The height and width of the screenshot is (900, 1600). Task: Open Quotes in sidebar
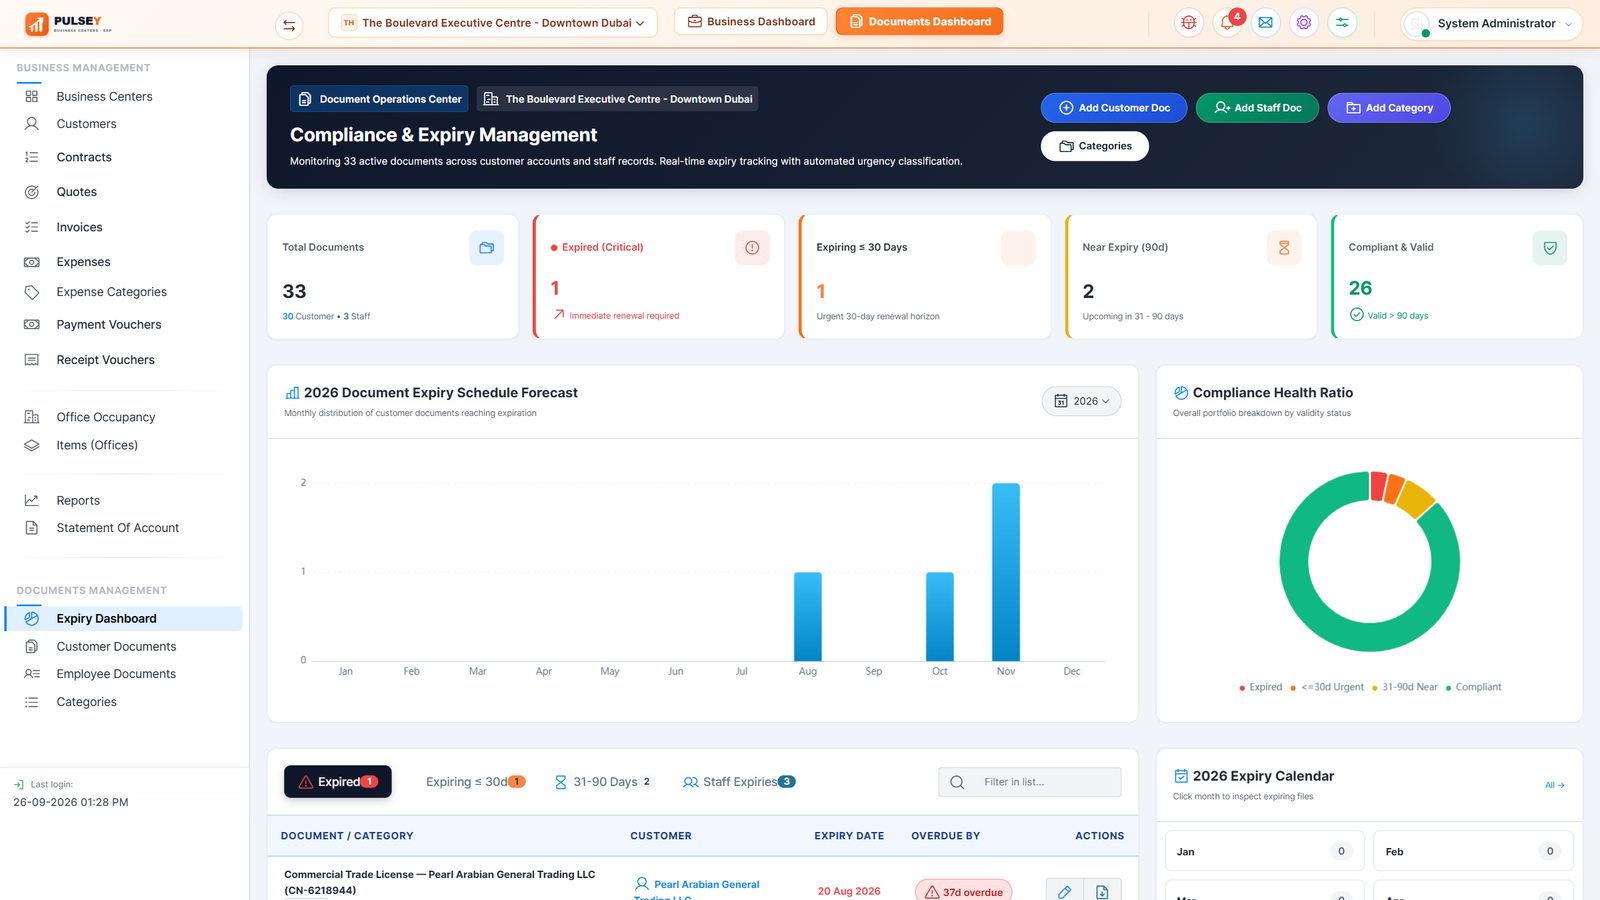(x=76, y=192)
